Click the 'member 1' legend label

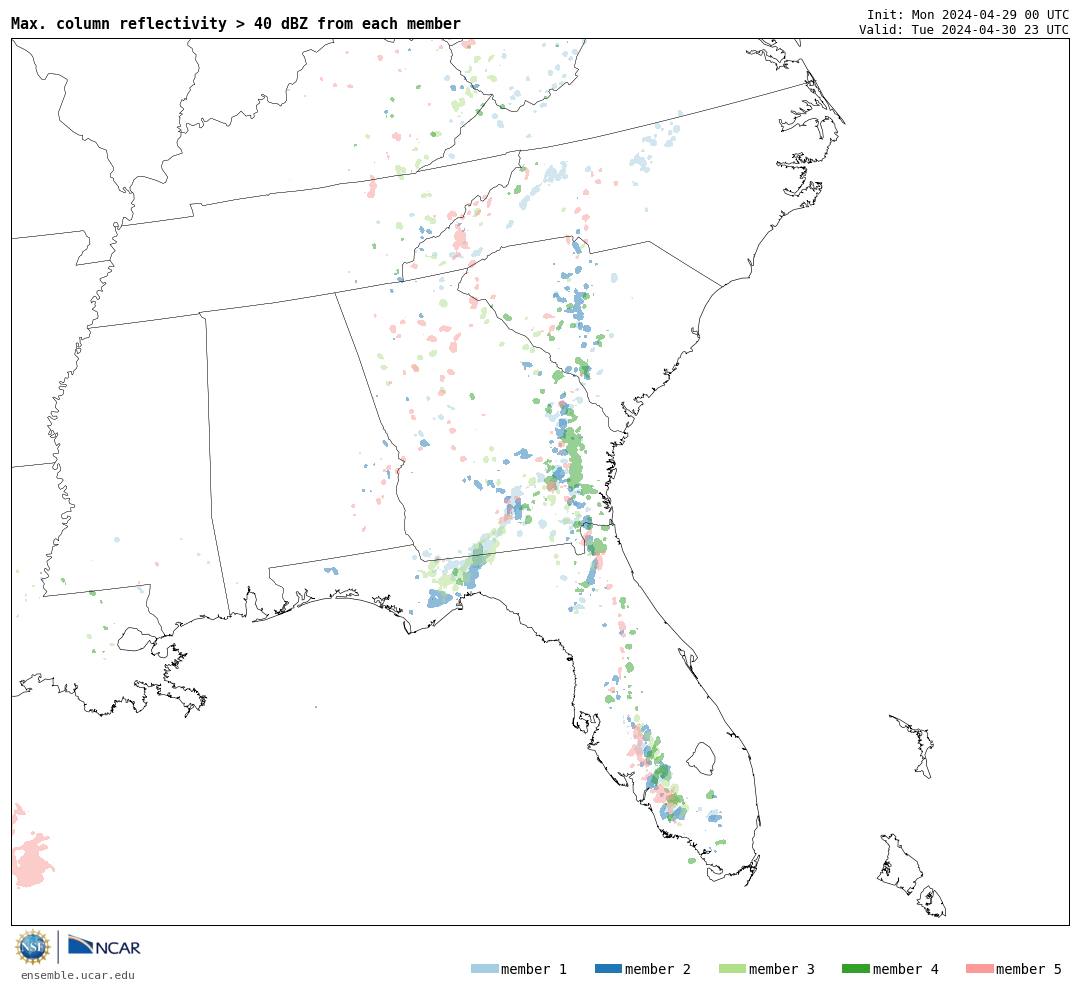click(x=534, y=969)
